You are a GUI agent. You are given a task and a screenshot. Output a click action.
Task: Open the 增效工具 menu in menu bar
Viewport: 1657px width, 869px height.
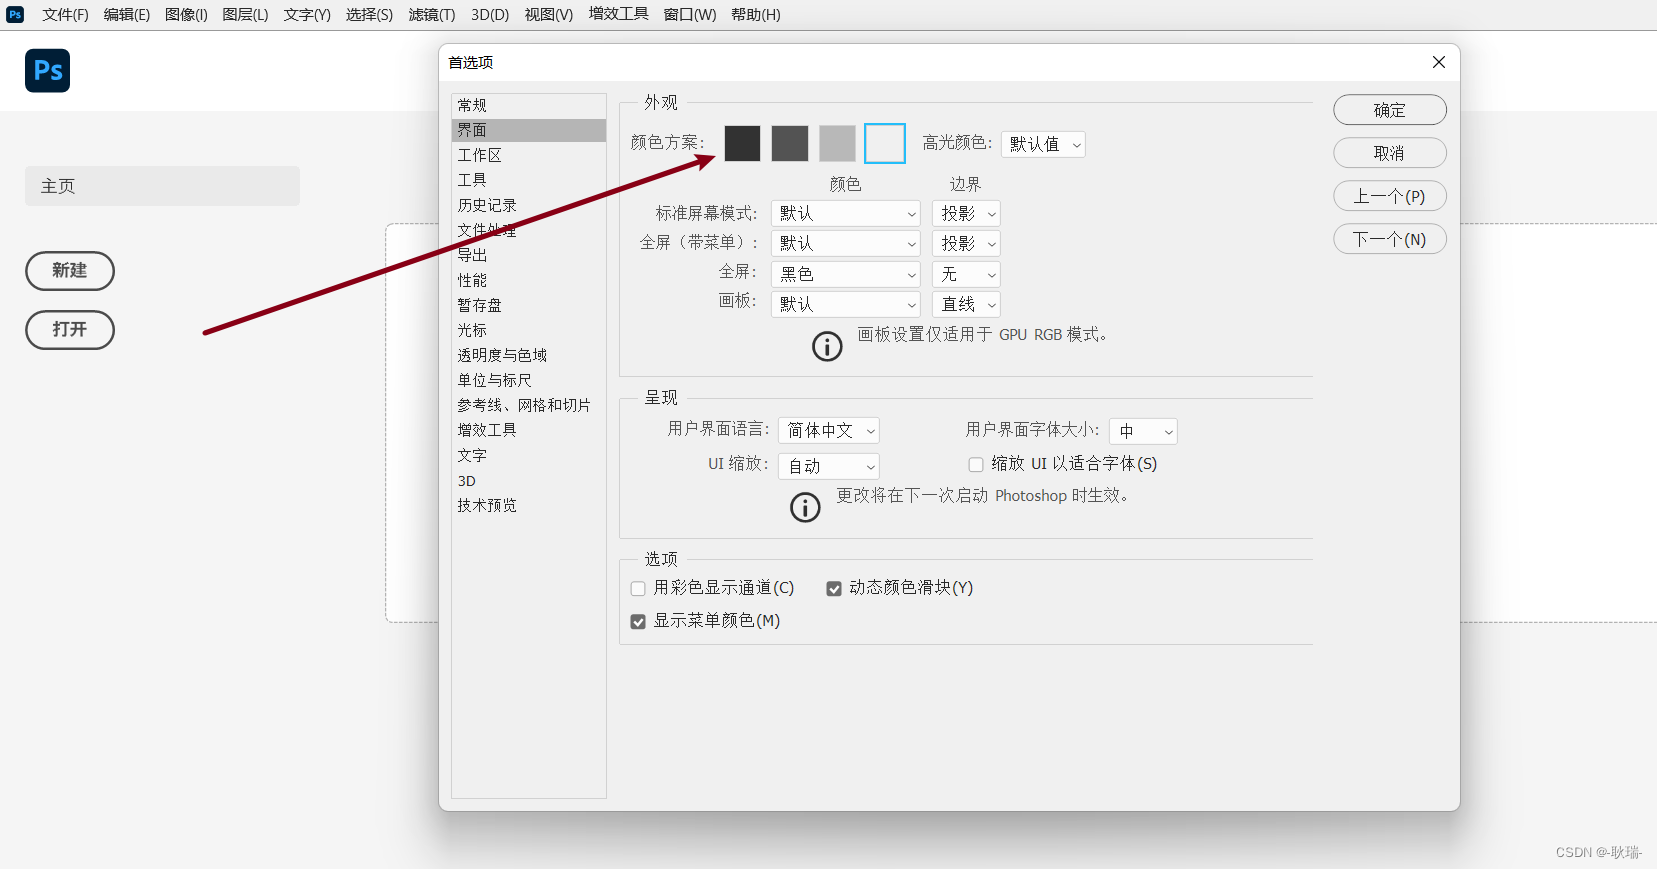click(618, 14)
